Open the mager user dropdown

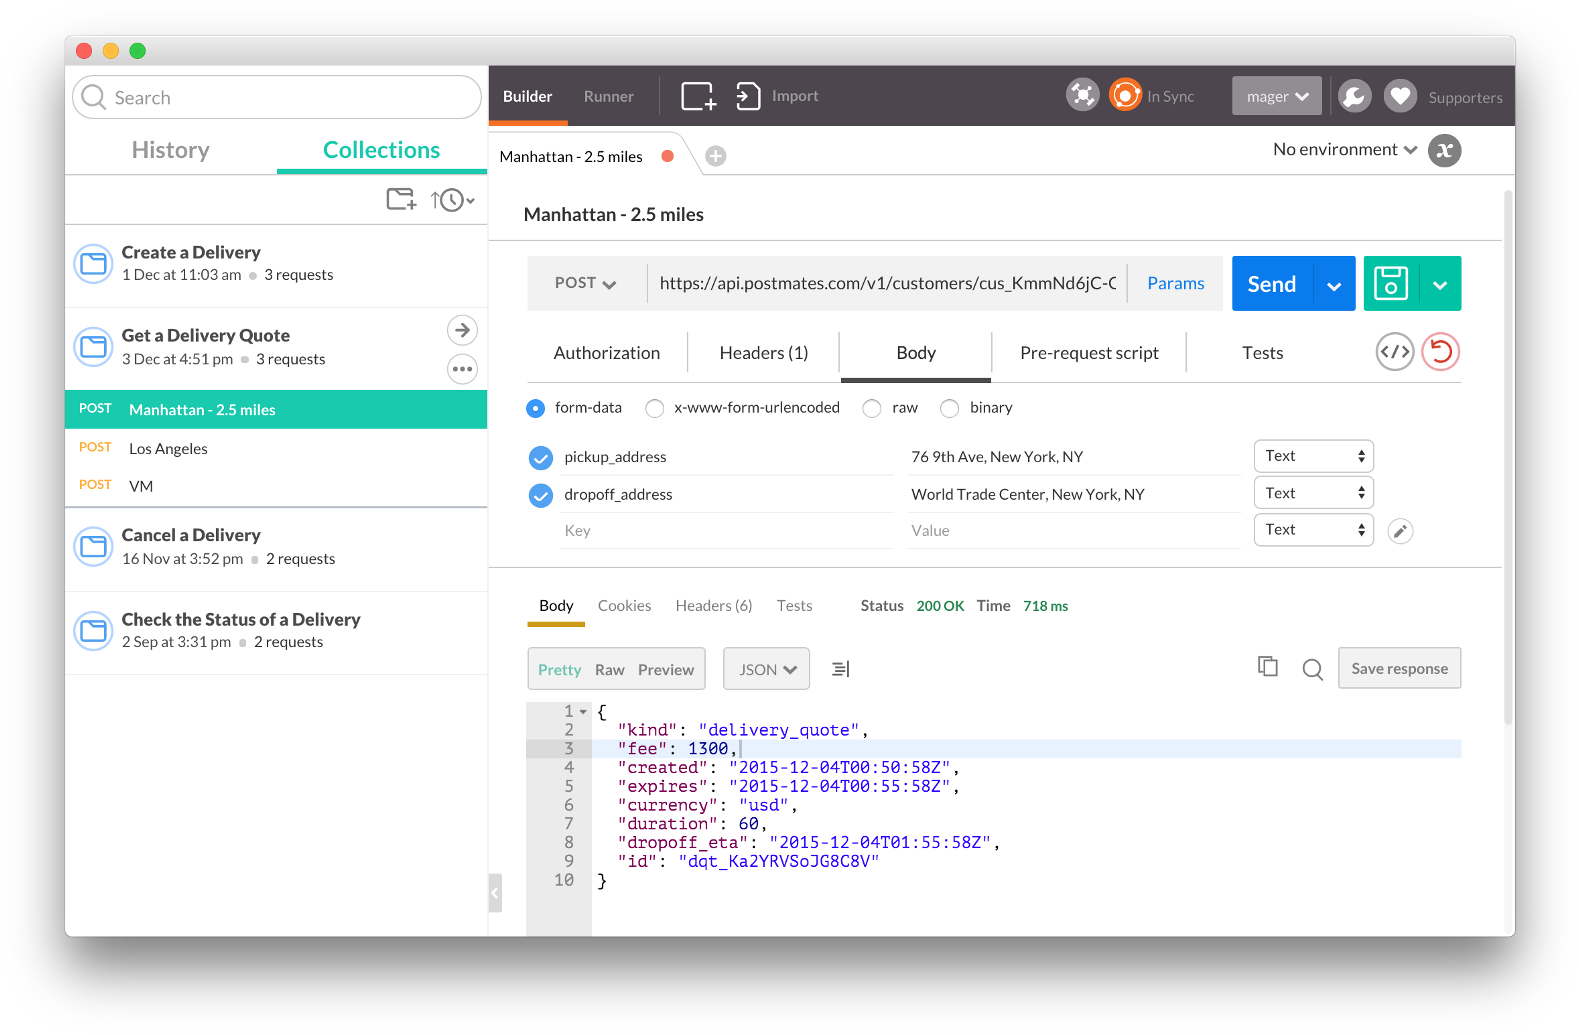pyautogui.click(x=1277, y=96)
